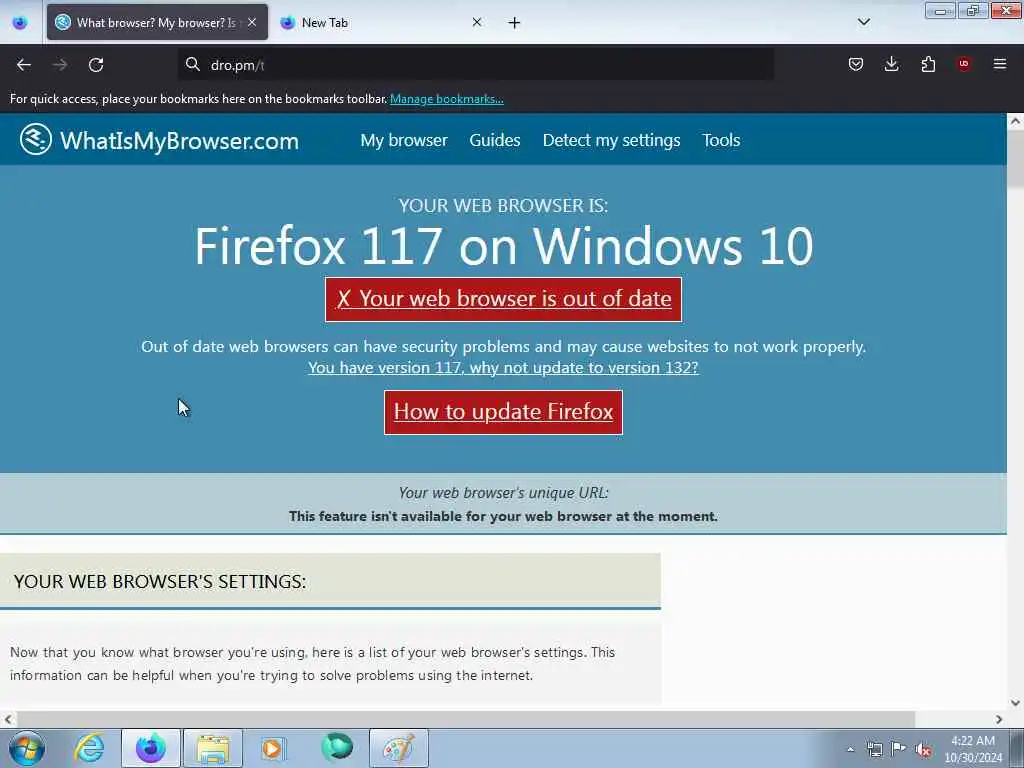Launch Internet Explorer from taskbar

point(89,748)
